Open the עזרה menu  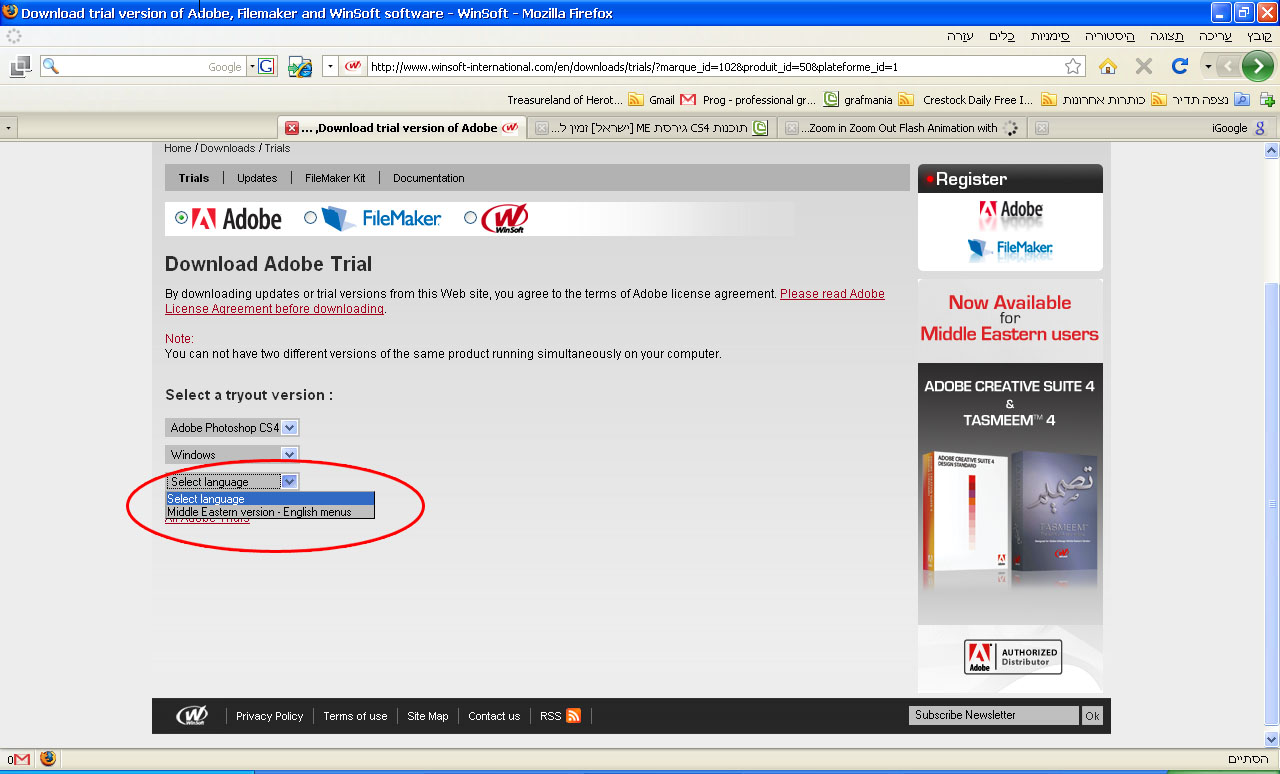(x=960, y=36)
